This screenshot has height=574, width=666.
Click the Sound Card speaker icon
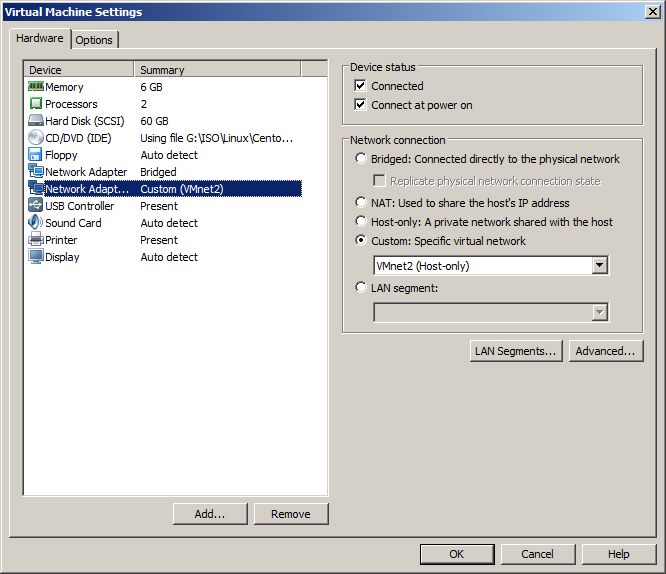pyautogui.click(x=36, y=223)
